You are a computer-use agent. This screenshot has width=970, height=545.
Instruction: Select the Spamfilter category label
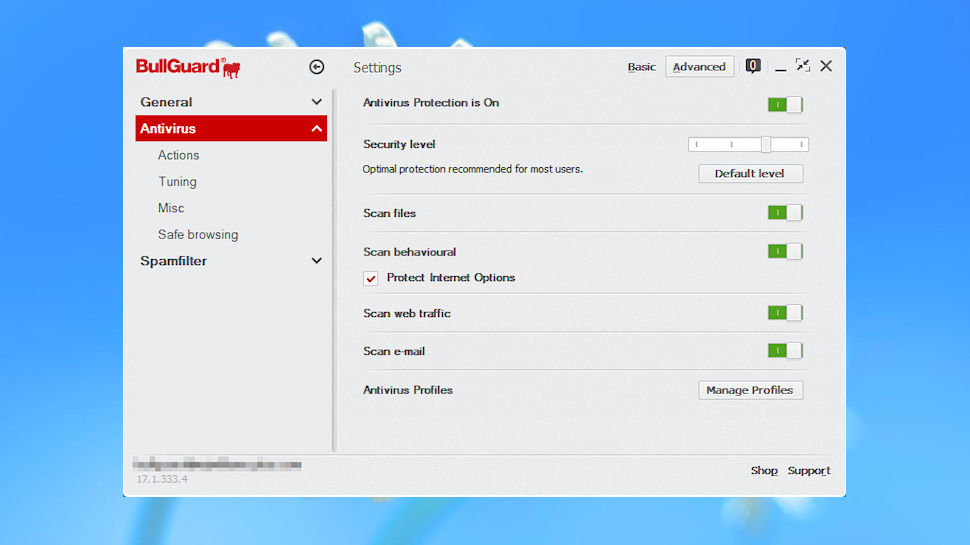click(173, 261)
